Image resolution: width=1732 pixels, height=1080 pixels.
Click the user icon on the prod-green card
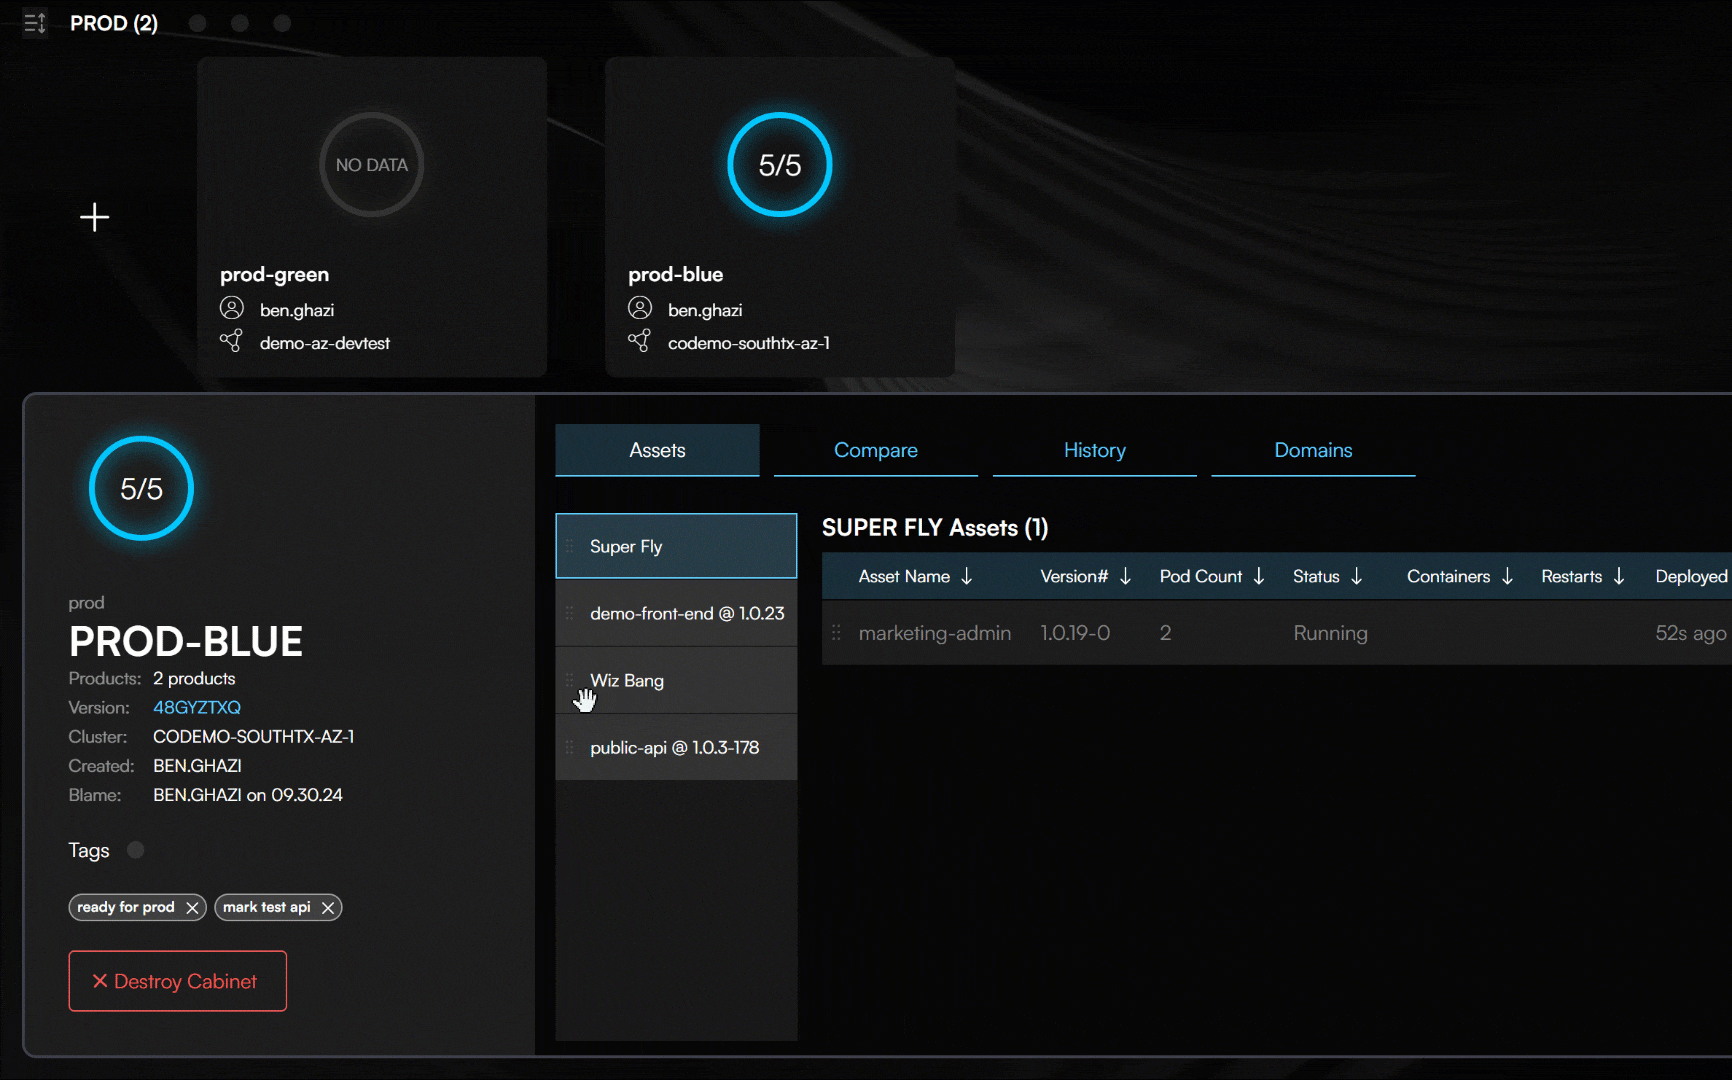pyautogui.click(x=232, y=308)
